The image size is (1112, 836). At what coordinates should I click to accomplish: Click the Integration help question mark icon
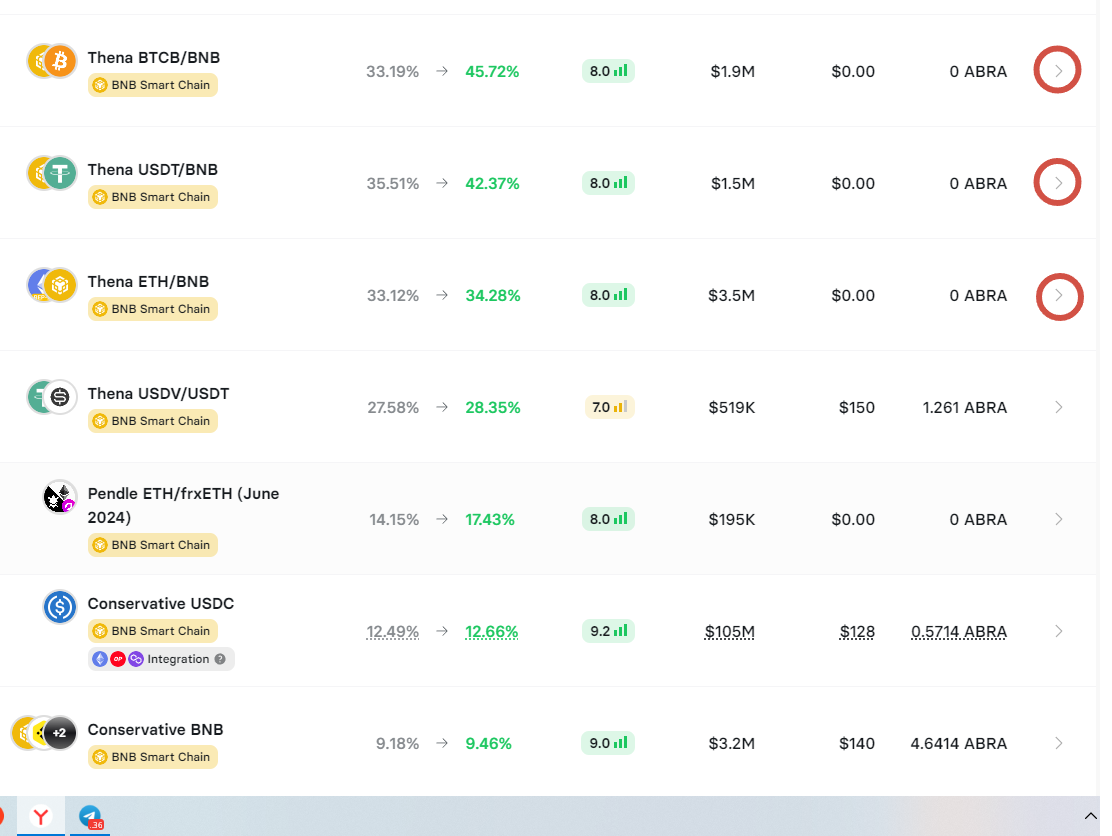(220, 659)
